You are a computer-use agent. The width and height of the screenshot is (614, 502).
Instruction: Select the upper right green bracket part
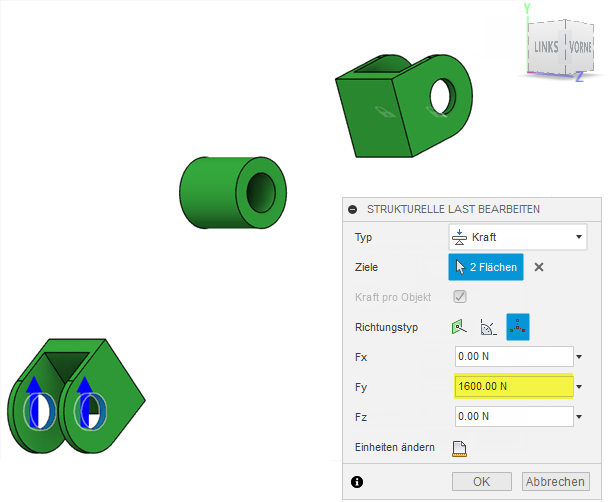click(404, 106)
